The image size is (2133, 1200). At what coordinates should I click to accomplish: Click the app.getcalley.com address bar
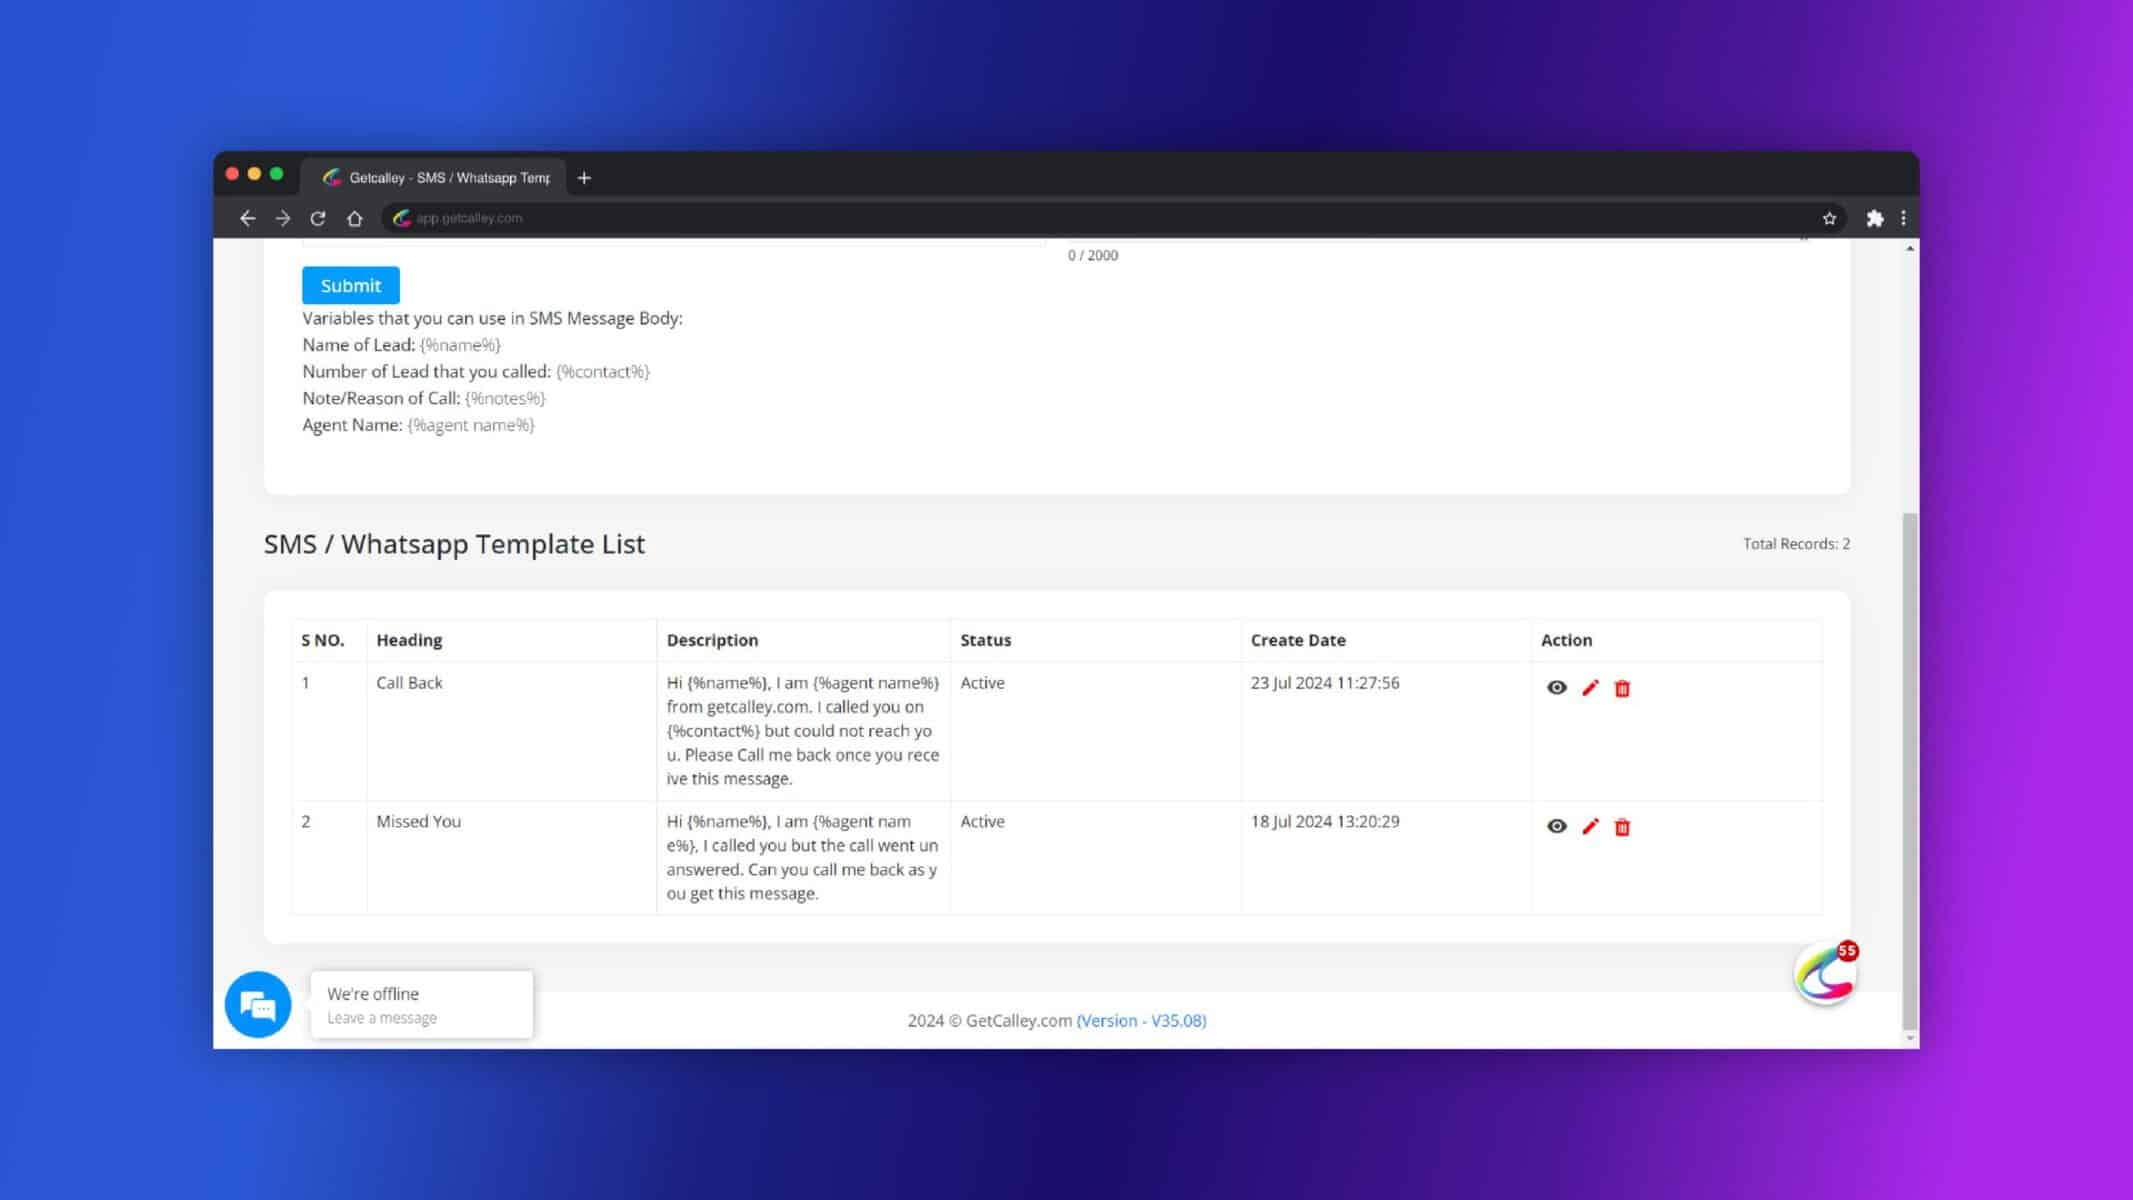[x=1100, y=218]
